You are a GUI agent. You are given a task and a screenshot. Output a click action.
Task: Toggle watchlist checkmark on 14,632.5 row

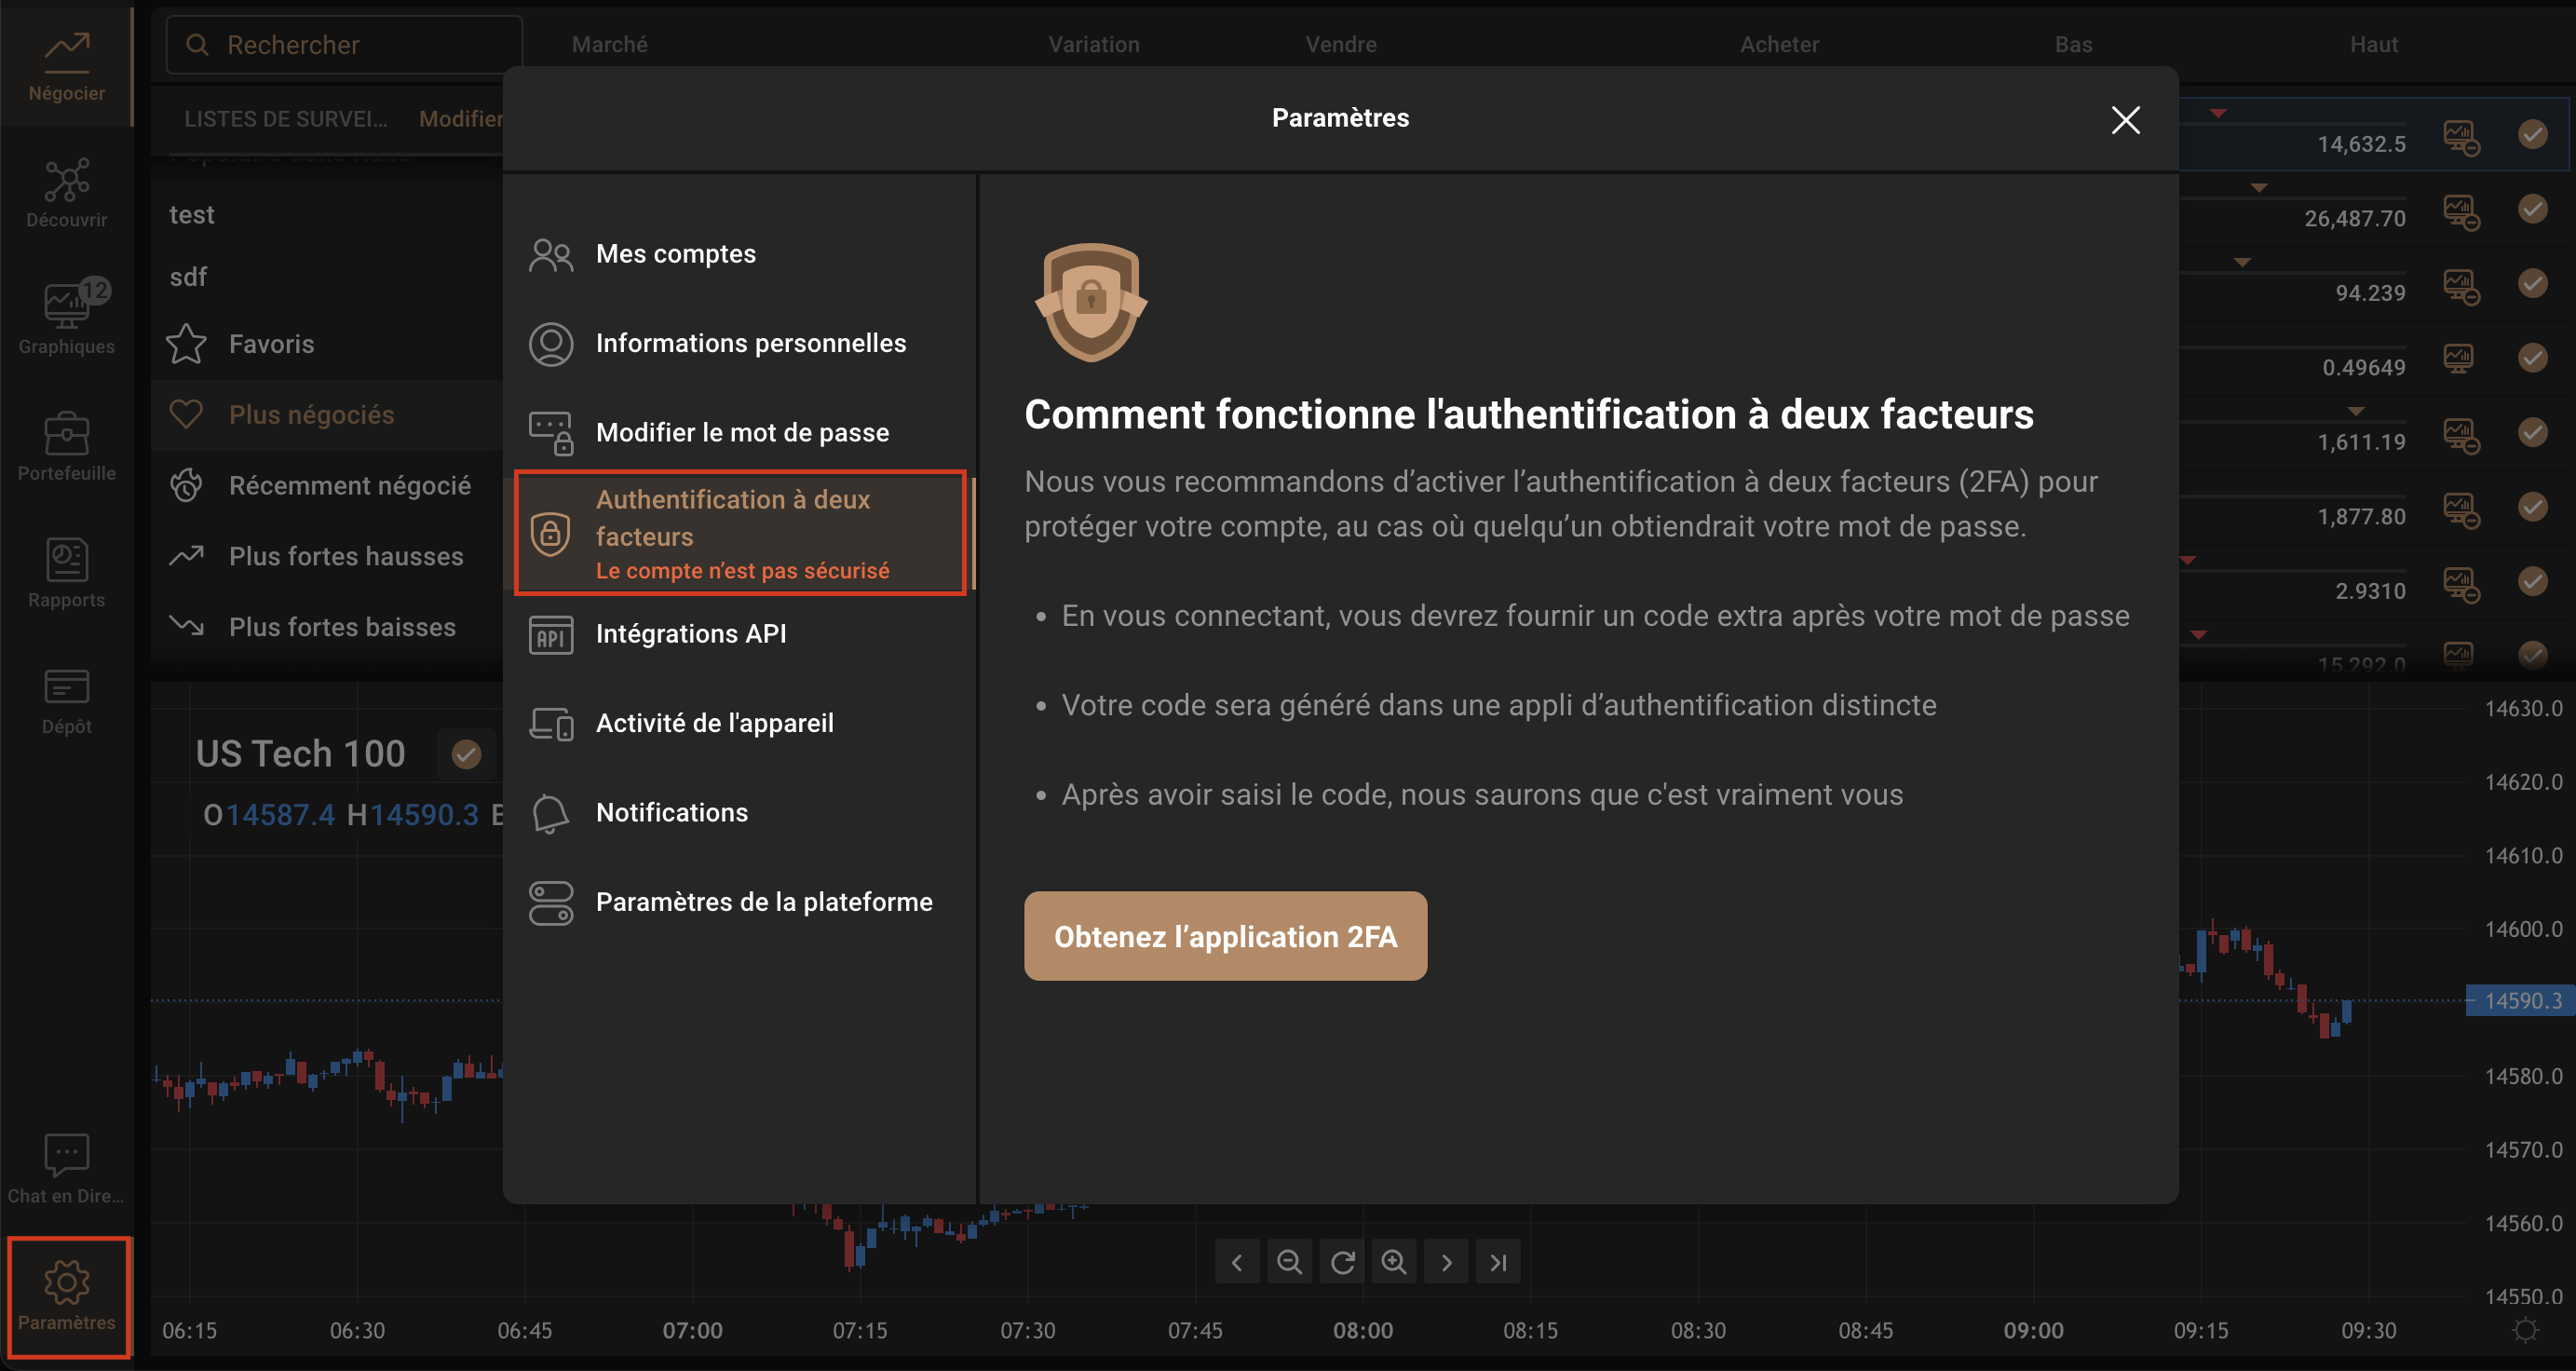click(x=2532, y=133)
